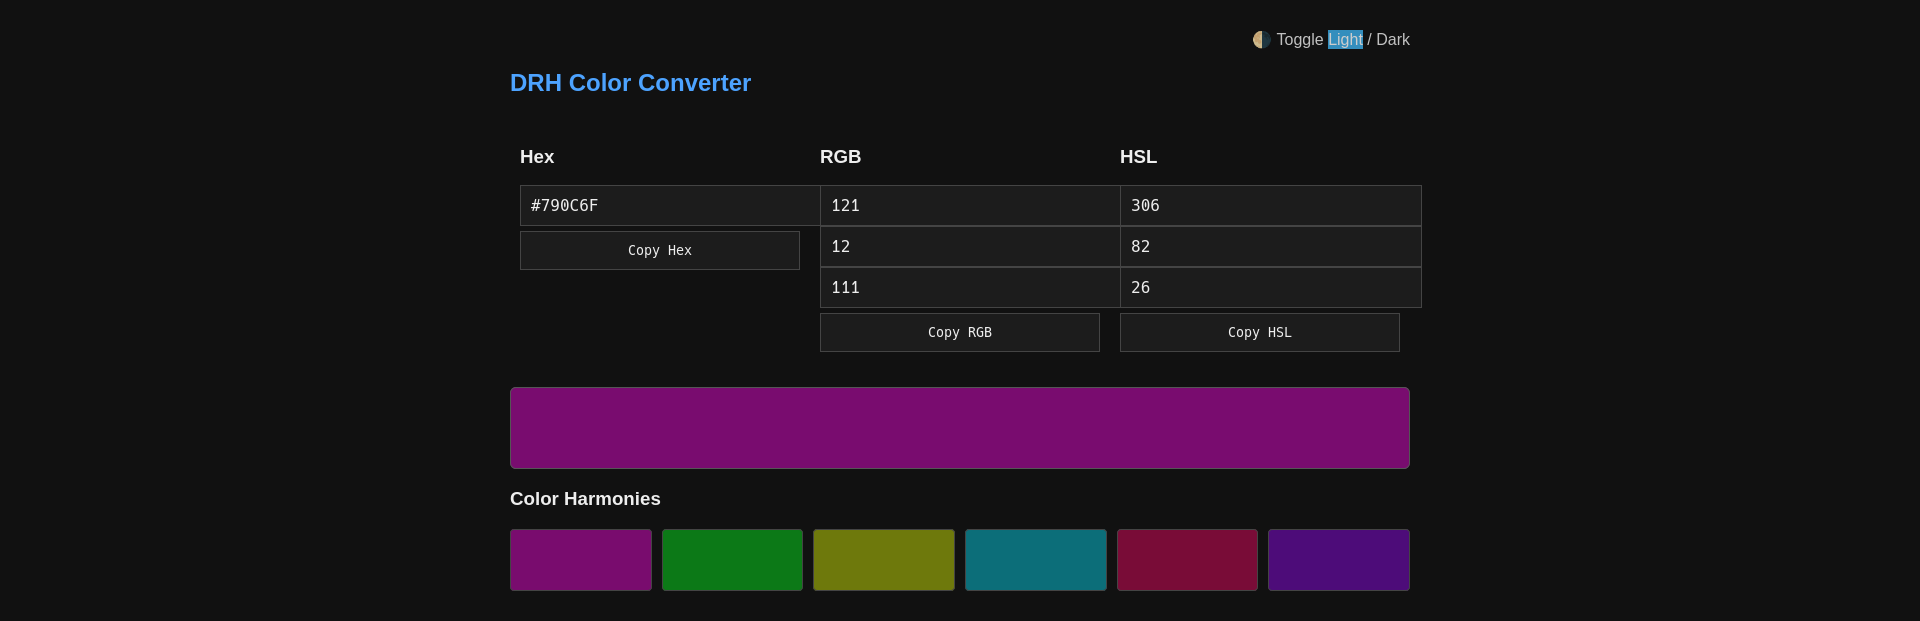Select the indigo violet harmony swatch
Screen dimensions: 1920x621
coord(1338,560)
